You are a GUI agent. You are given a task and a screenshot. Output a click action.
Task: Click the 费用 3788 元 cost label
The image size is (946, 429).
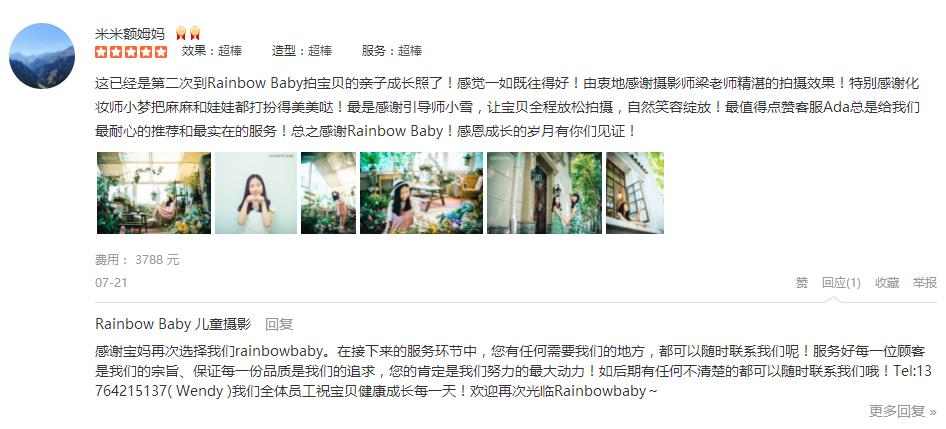137,260
